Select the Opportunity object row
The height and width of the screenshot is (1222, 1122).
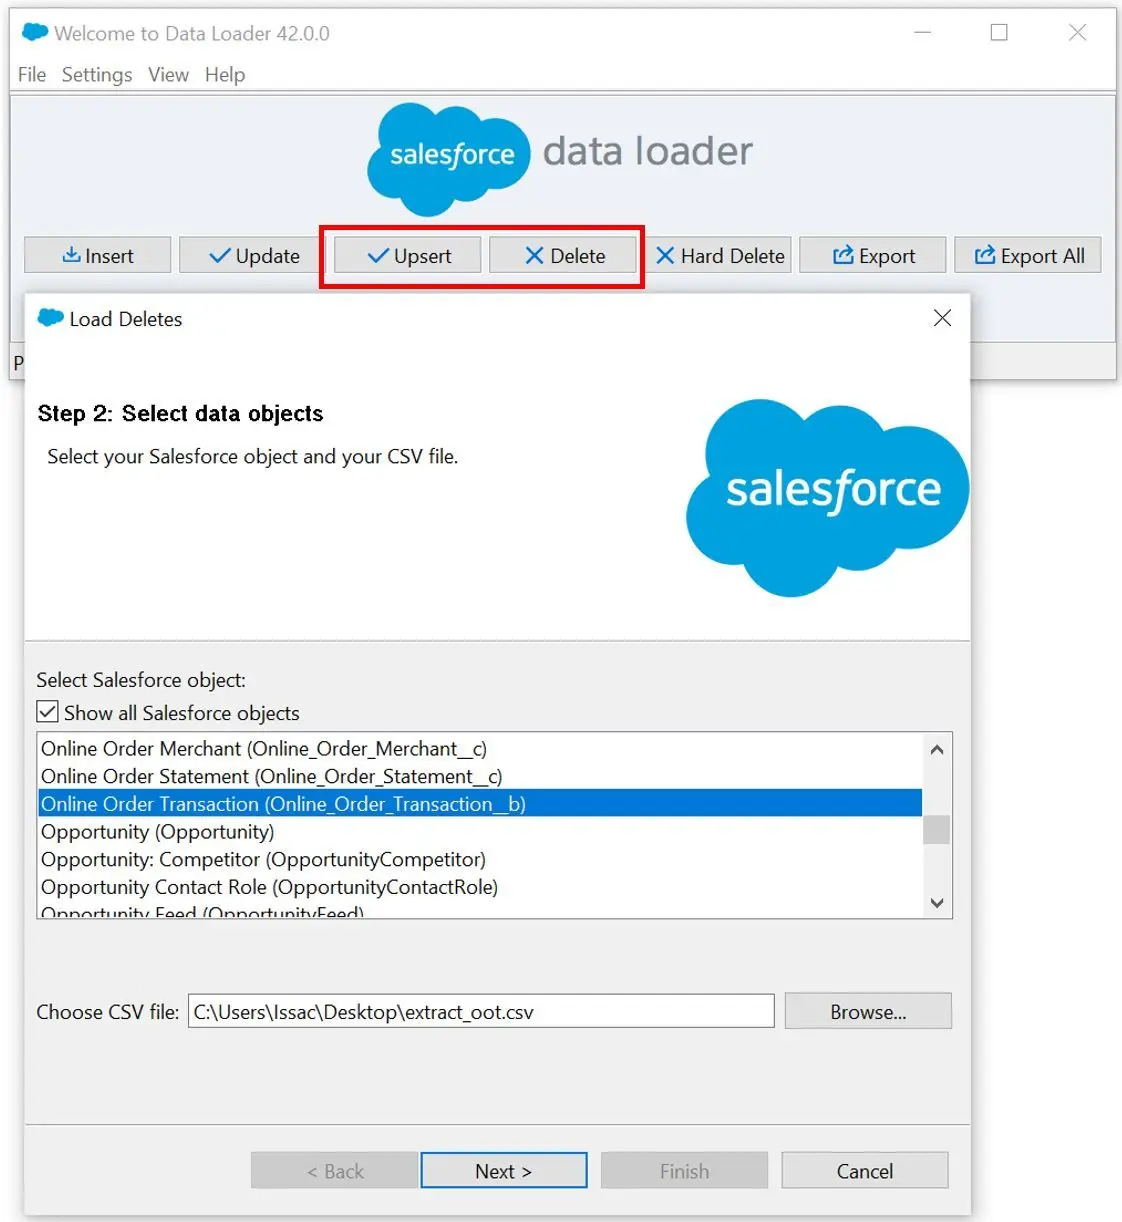pyautogui.click(x=480, y=831)
